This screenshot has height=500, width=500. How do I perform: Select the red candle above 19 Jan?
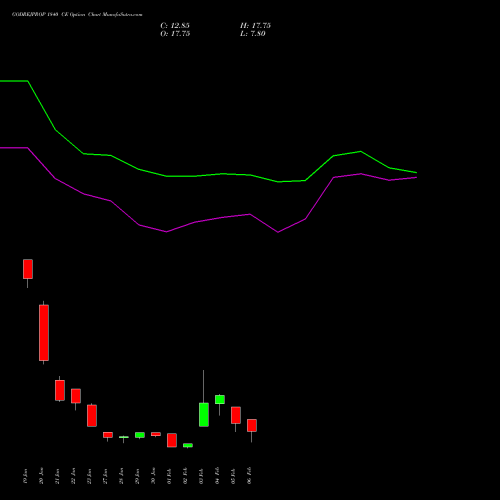(28, 269)
